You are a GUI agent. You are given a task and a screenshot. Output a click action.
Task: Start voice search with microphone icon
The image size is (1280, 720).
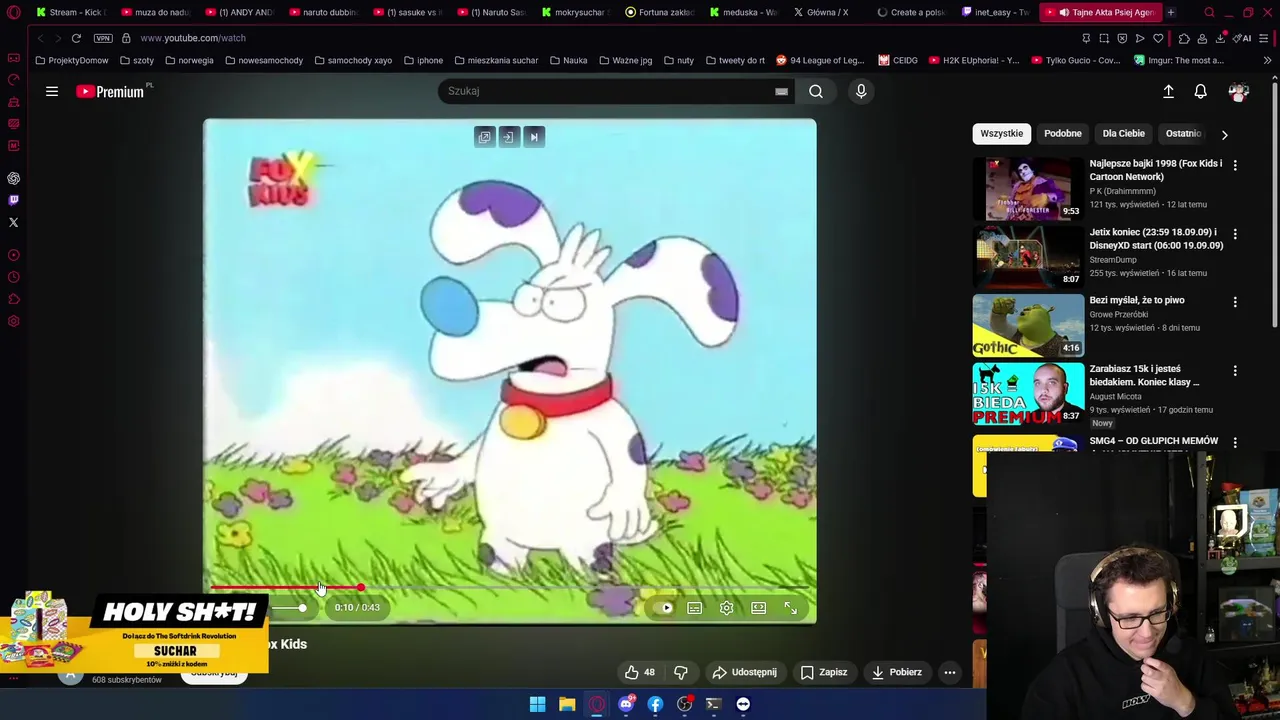pos(861,91)
